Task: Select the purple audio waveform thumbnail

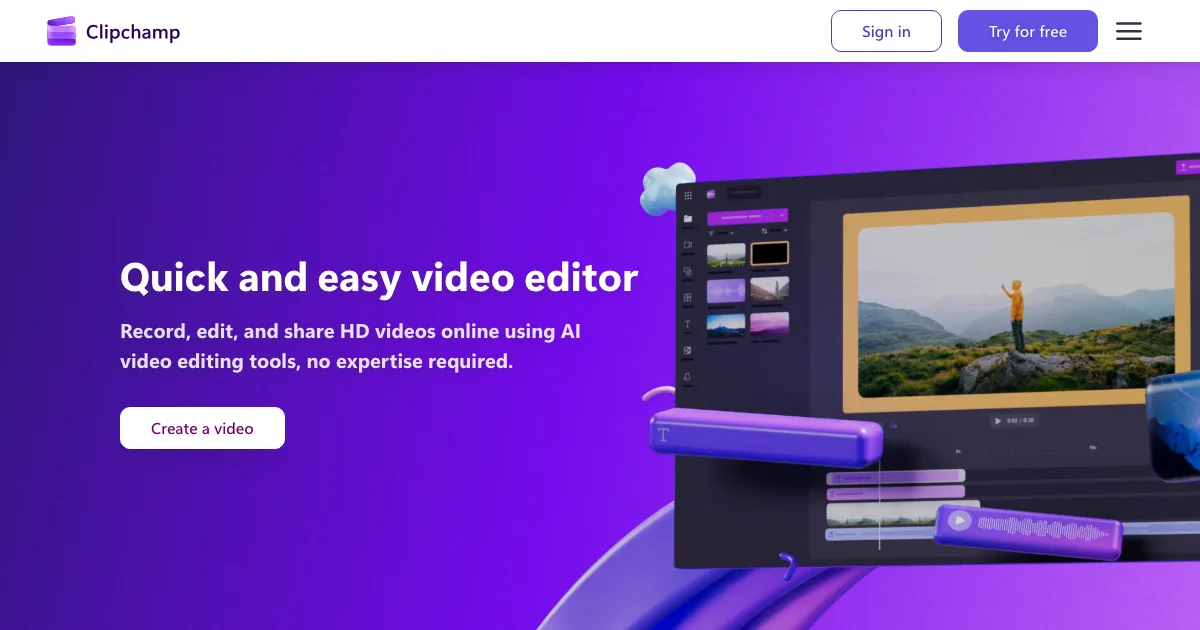Action: (726, 291)
